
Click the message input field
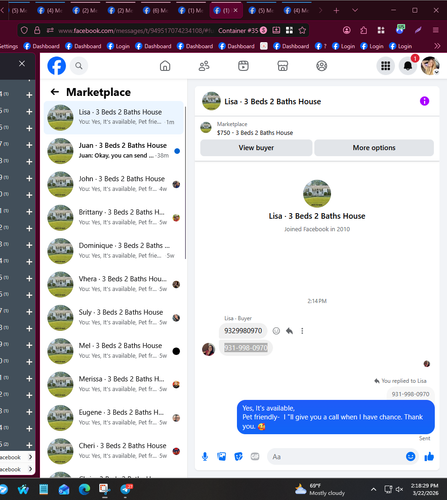[x=337, y=457]
